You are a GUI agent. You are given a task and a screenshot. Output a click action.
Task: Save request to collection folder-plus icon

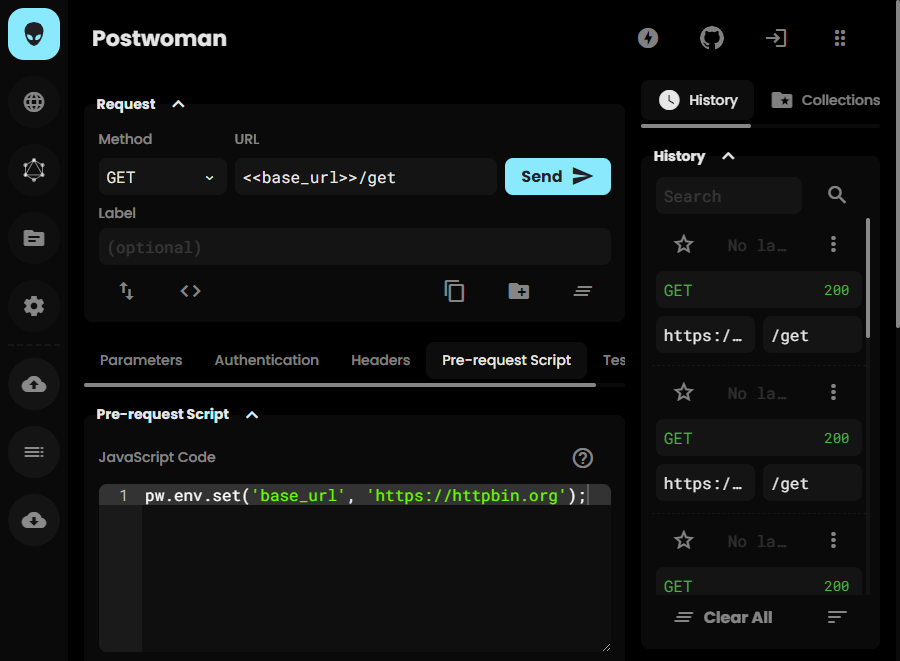click(519, 291)
